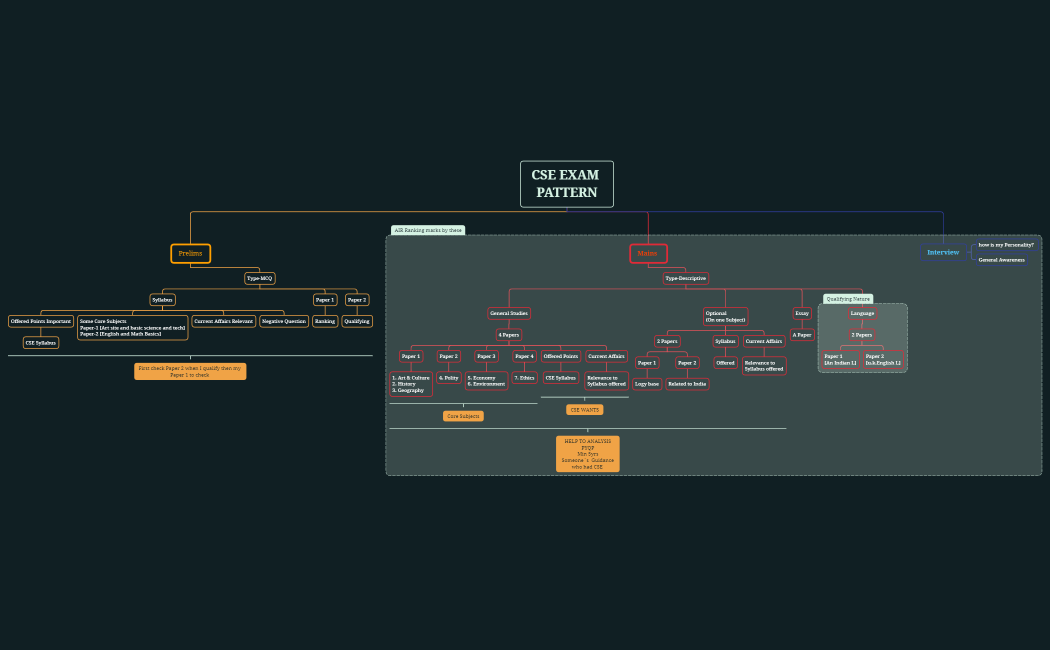The width and height of the screenshot is (1050, 650).
Task: Click the Essay node
Action: click(802, 312)
